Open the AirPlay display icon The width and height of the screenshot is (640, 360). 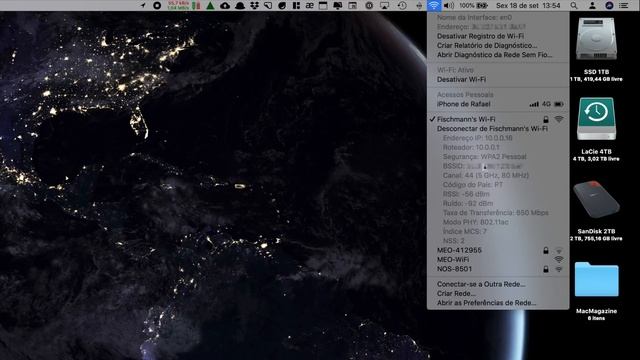click(x=384, y=5)
